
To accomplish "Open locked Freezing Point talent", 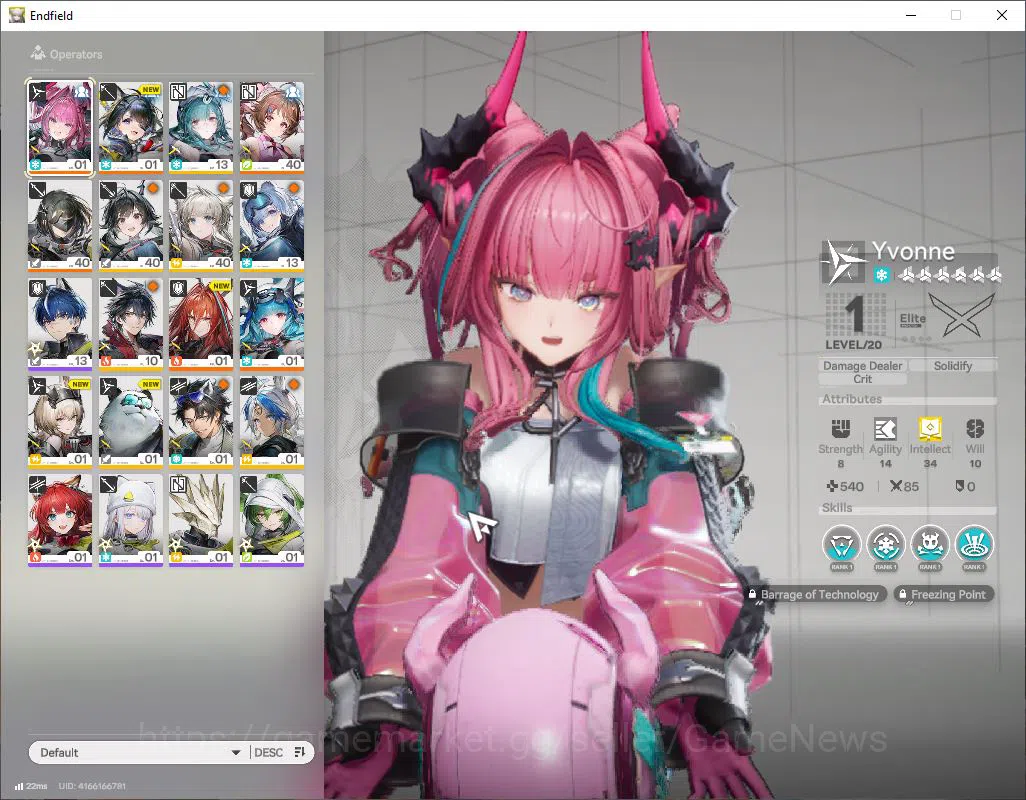I will (944, 594).
